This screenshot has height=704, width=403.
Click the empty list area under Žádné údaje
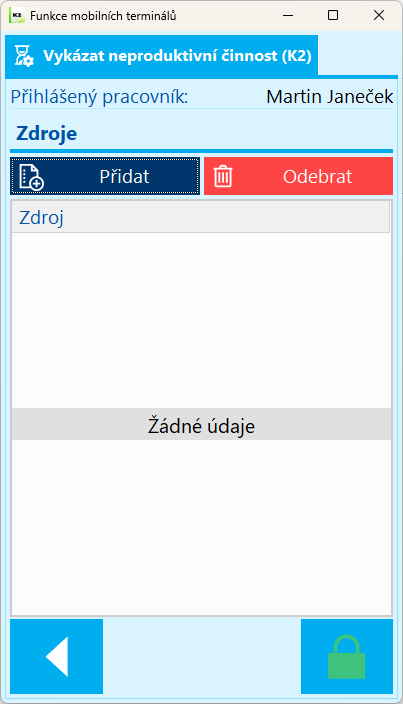click(201, 527)
